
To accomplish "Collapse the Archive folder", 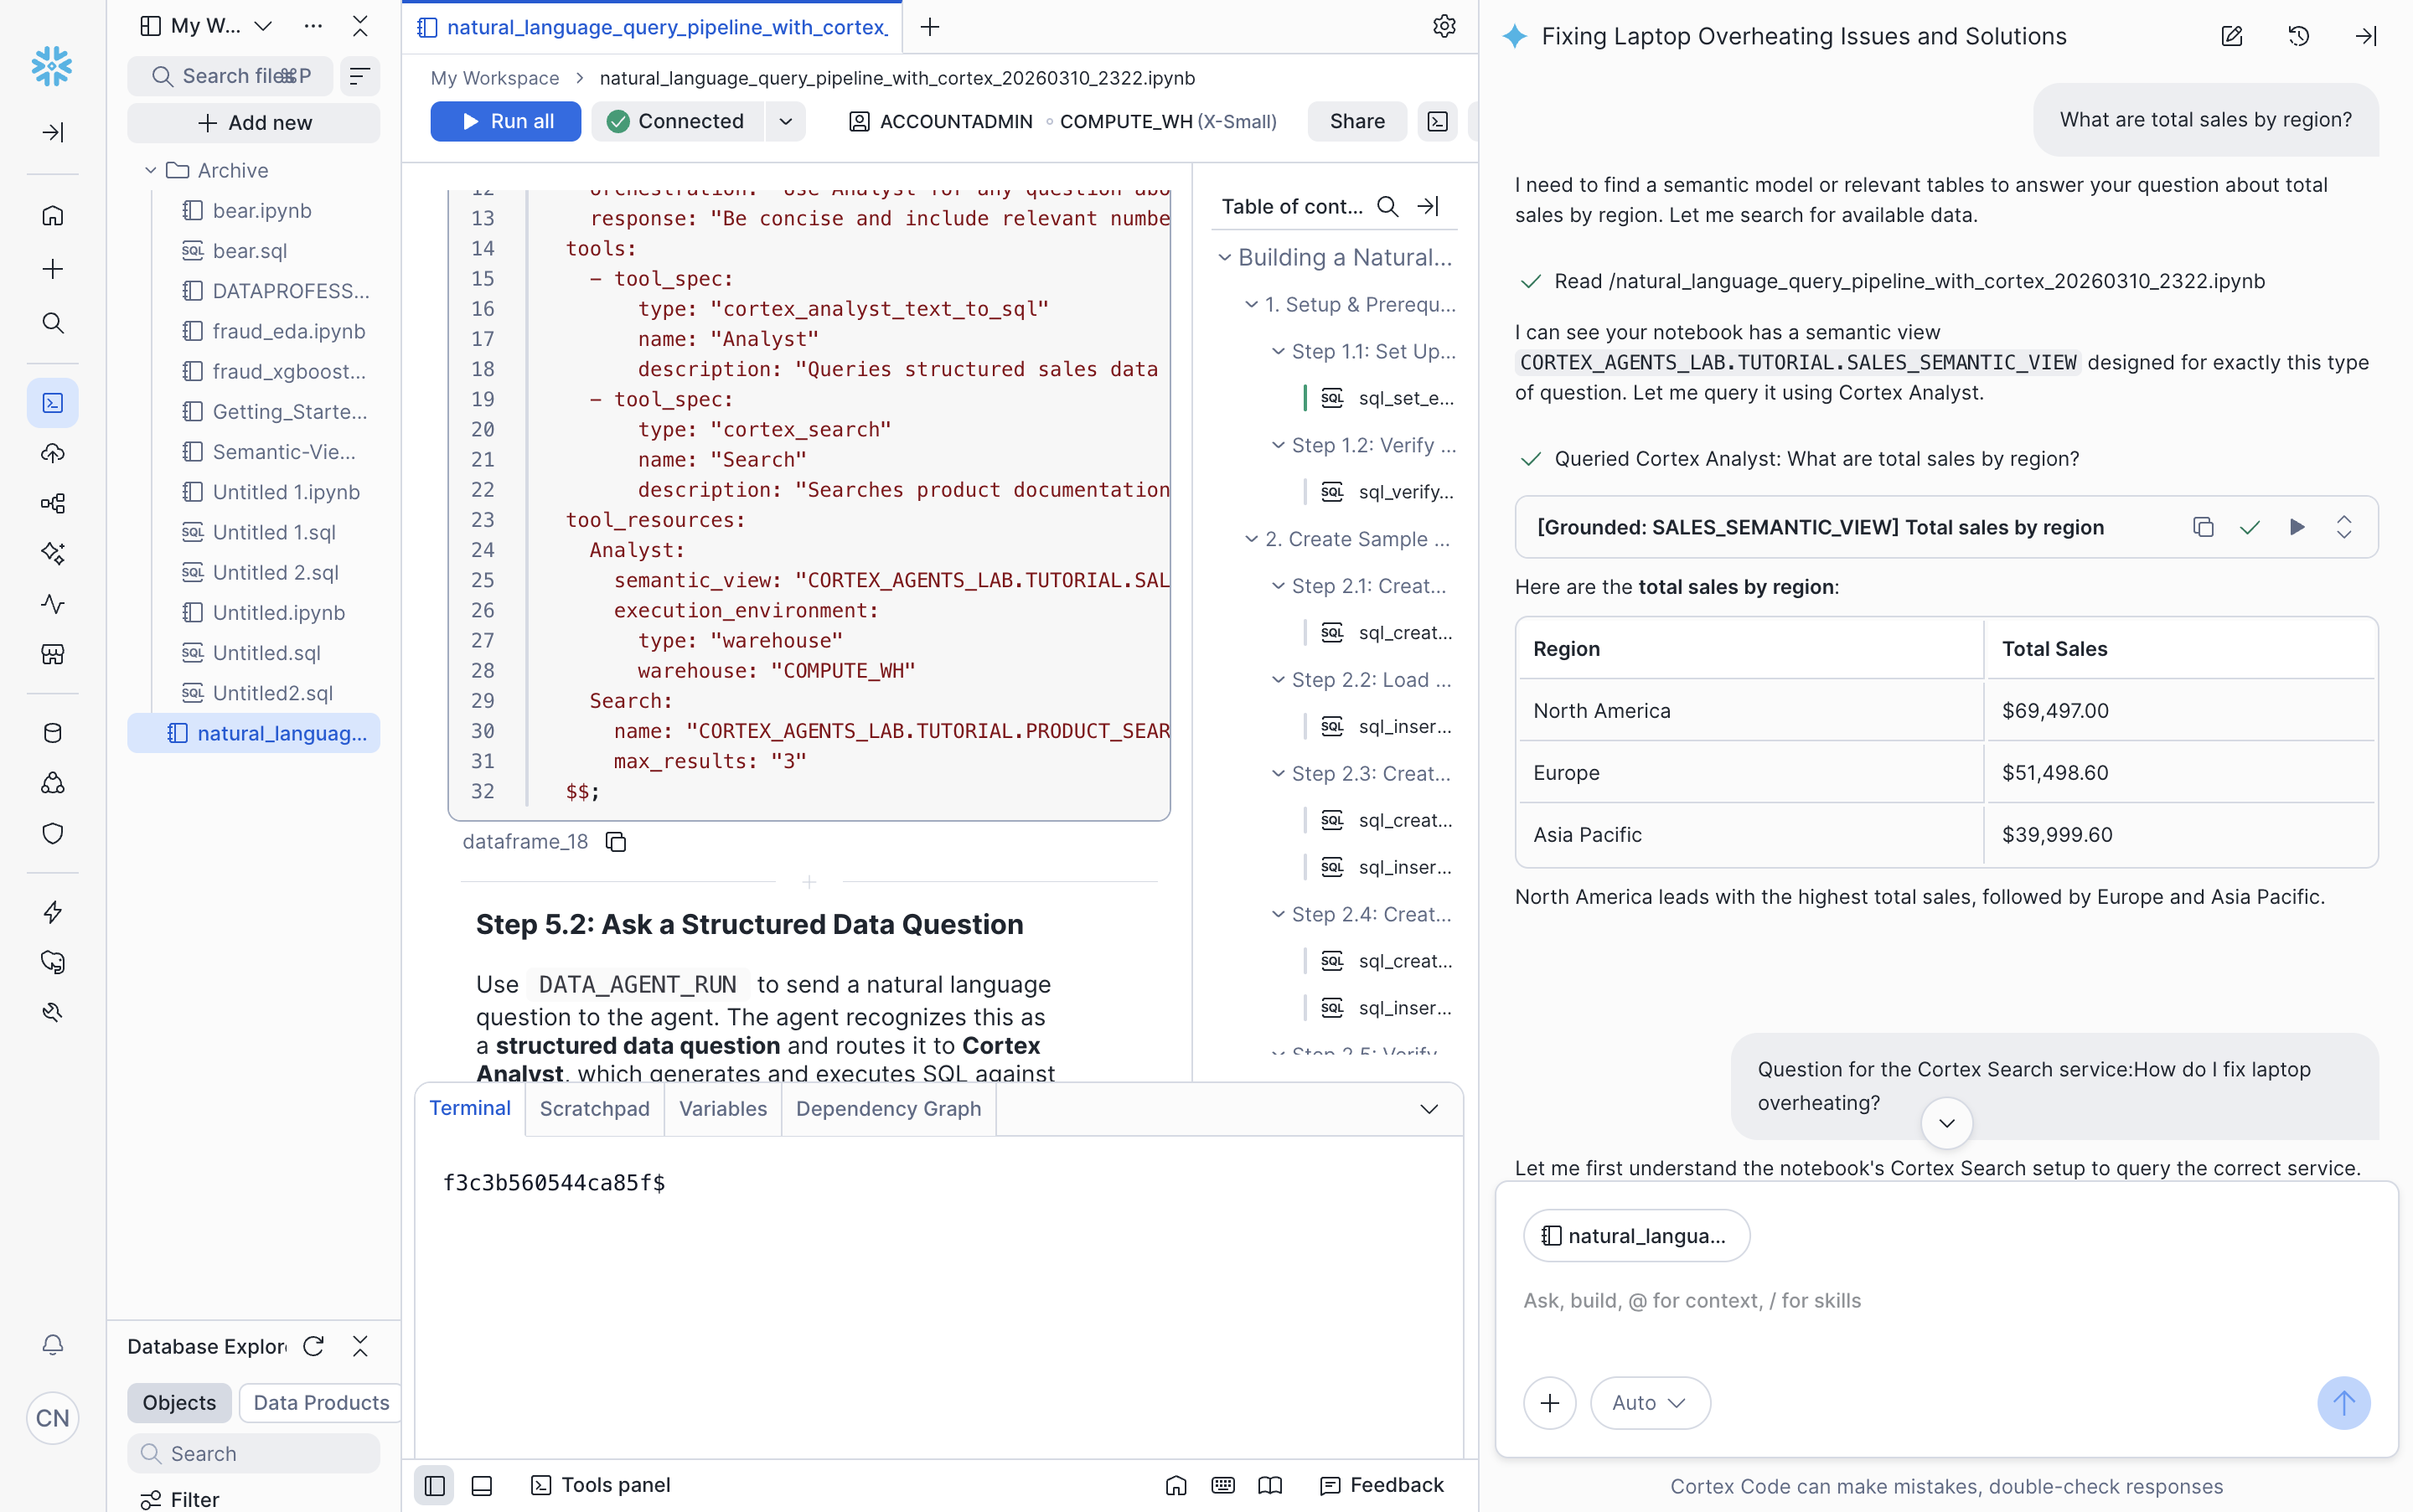I will (x=151, y=170).
